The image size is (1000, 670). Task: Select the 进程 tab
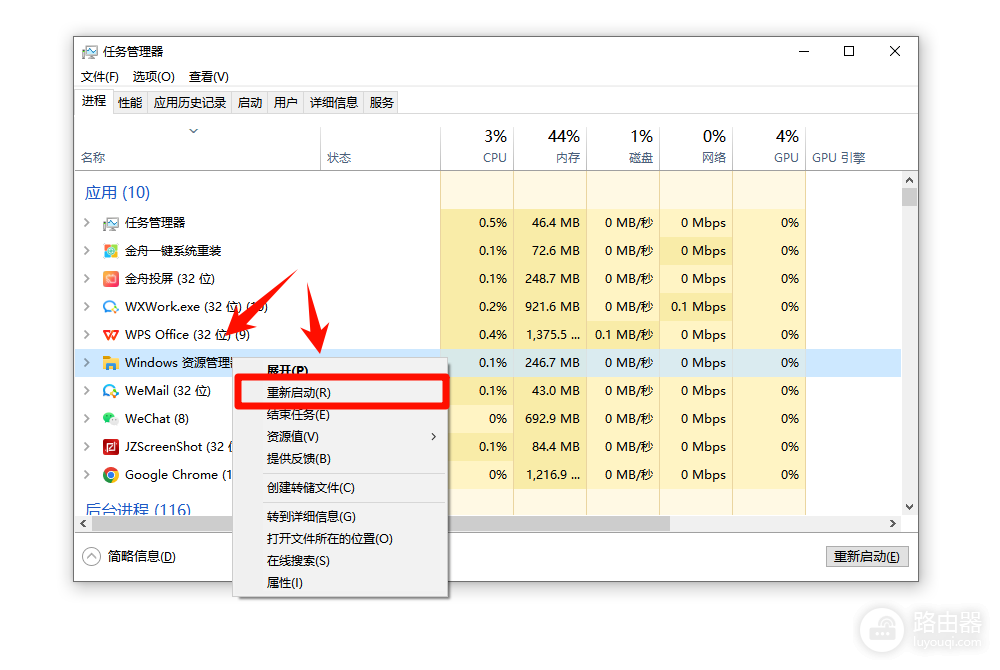94,101
